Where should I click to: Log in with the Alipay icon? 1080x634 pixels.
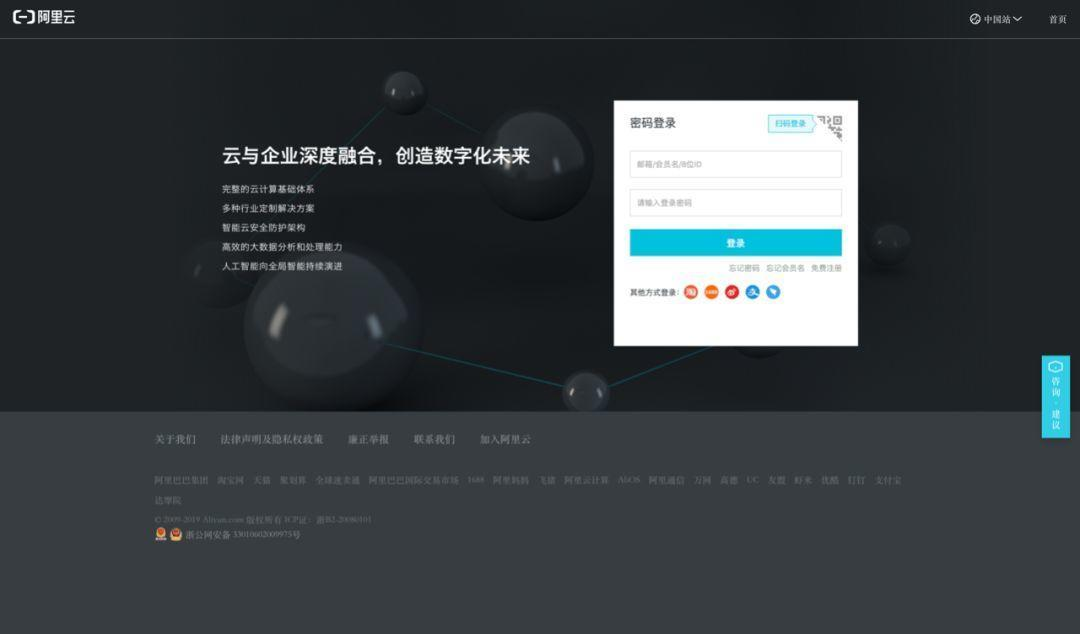click(x=752, y=292)
